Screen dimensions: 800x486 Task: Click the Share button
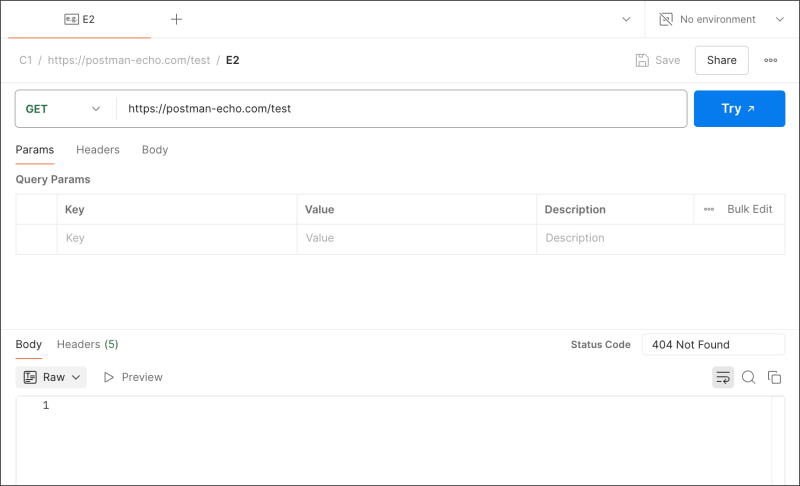pos(721,60)
